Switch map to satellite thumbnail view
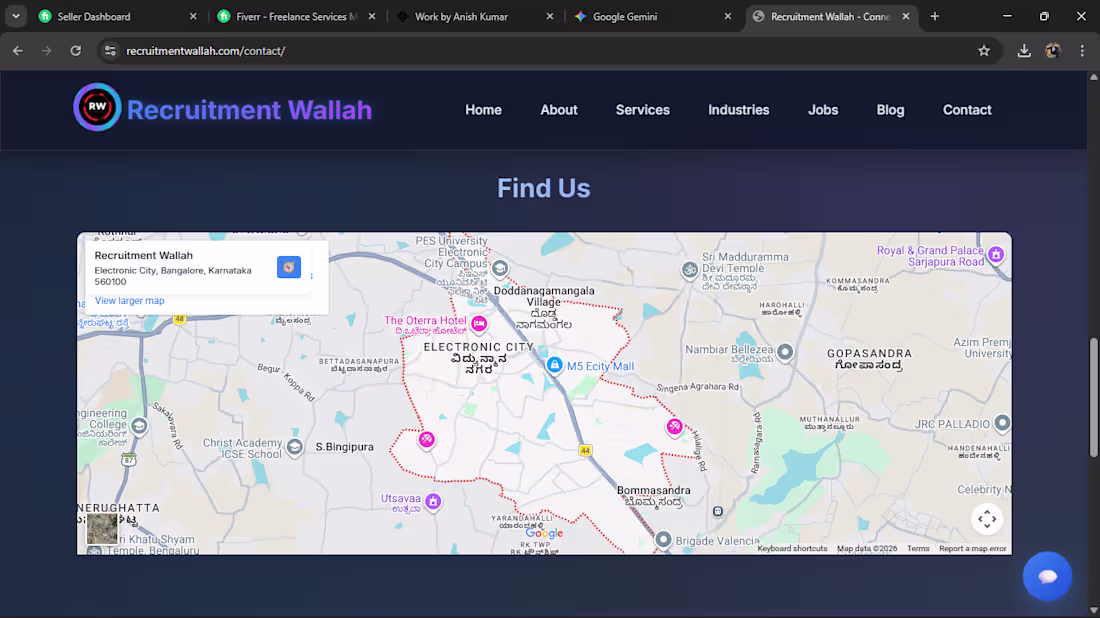Image resolution: width=1100 pixels, height=618 pixels. coord(102,528)
